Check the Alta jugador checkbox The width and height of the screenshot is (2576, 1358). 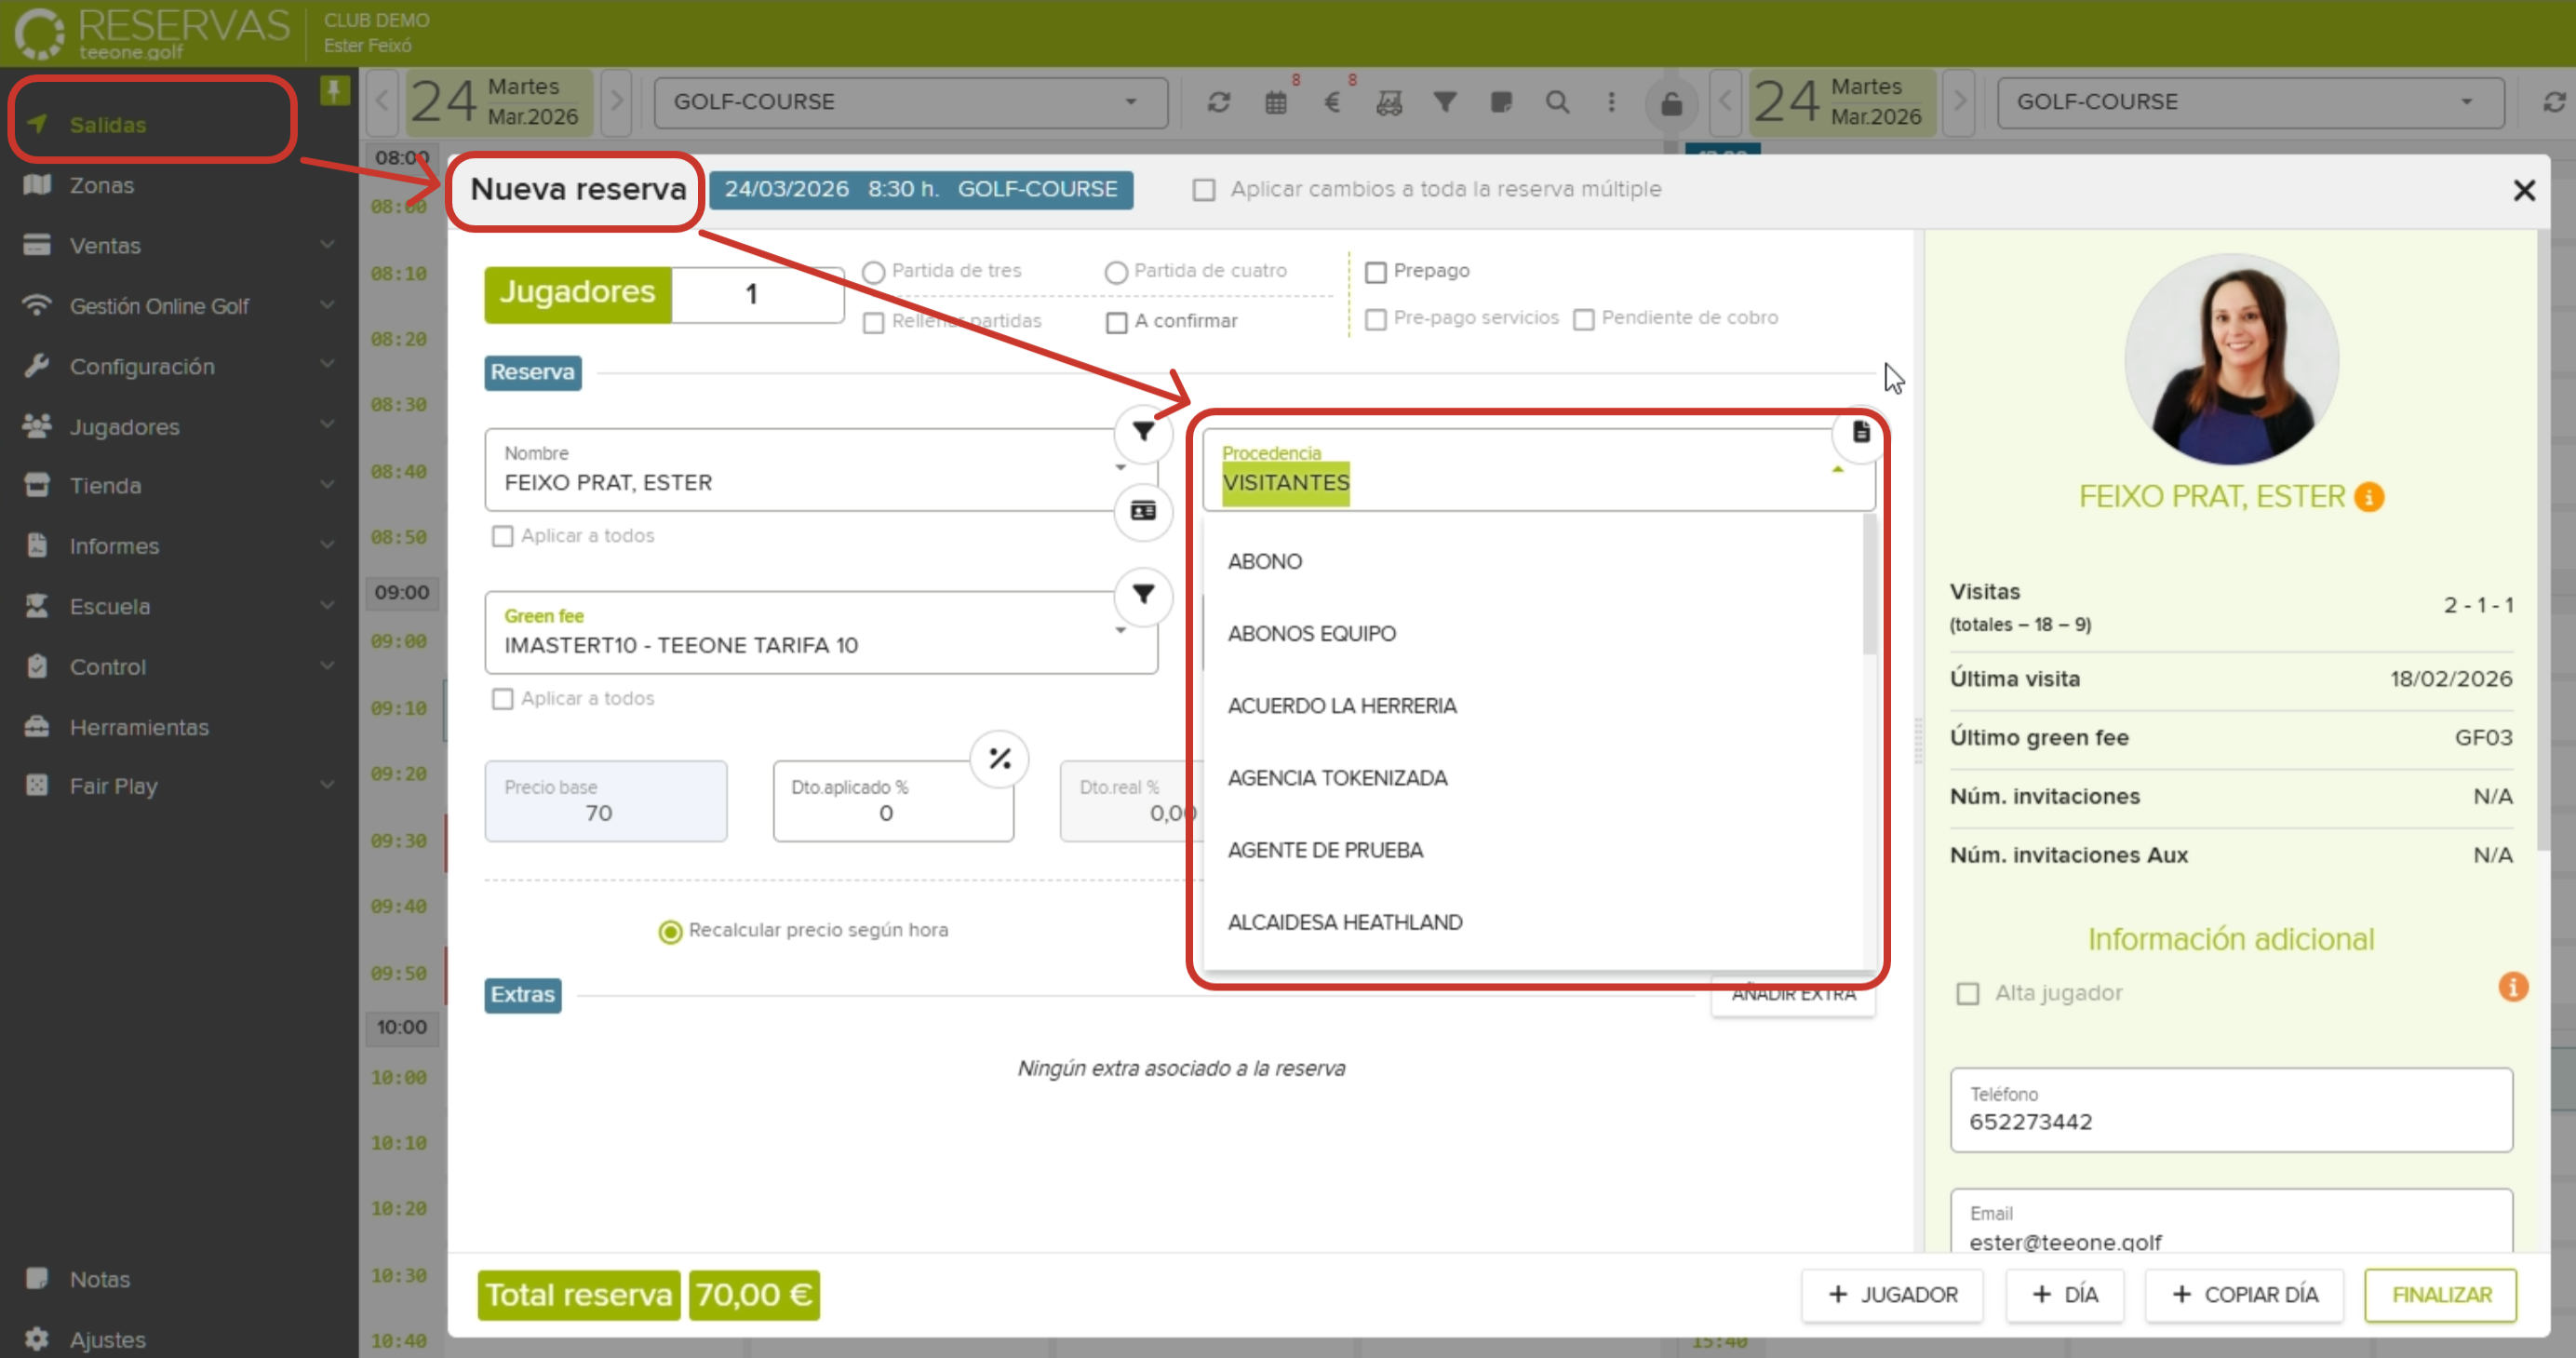1967,994
